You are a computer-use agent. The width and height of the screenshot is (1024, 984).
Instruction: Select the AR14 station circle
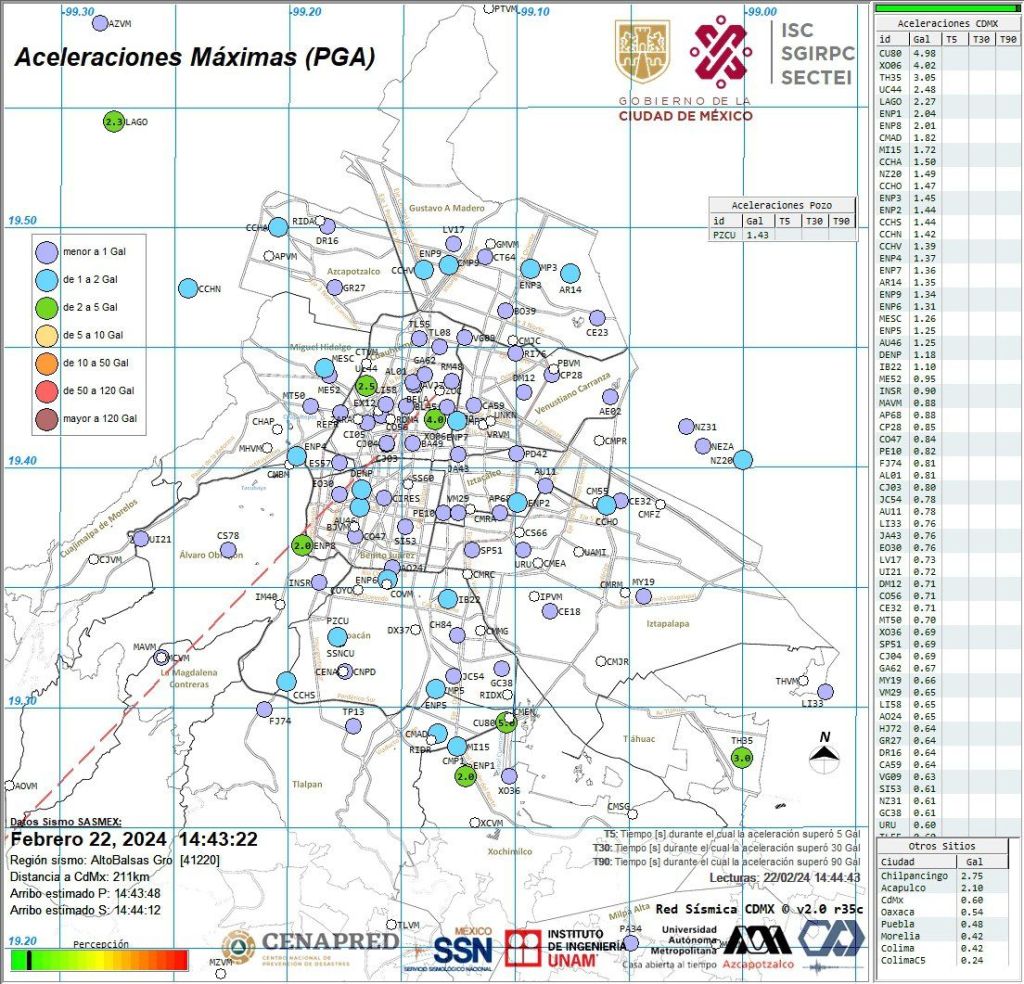click(570, 273)
